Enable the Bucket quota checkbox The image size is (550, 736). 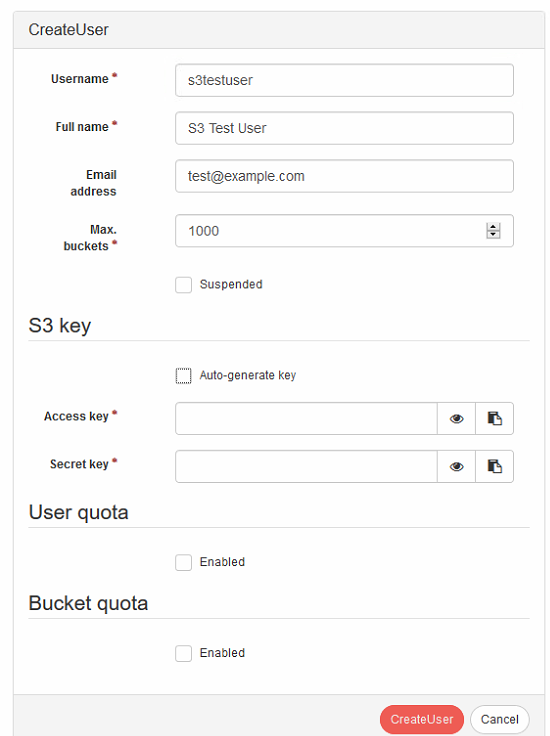pyautogui.click(x=183, y=653)
